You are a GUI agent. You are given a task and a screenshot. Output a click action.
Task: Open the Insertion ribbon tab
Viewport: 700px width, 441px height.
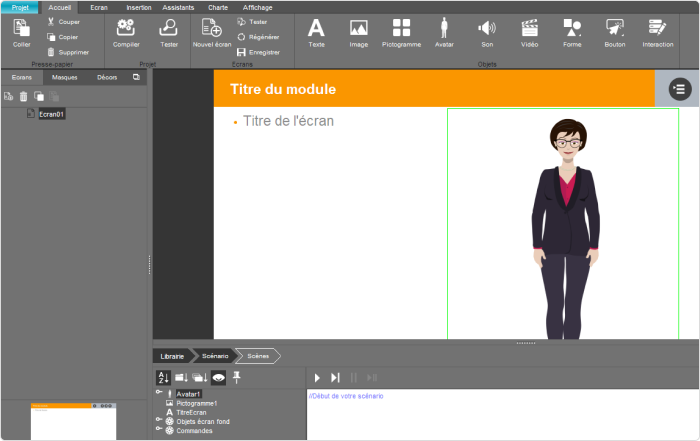coord(138,8)
